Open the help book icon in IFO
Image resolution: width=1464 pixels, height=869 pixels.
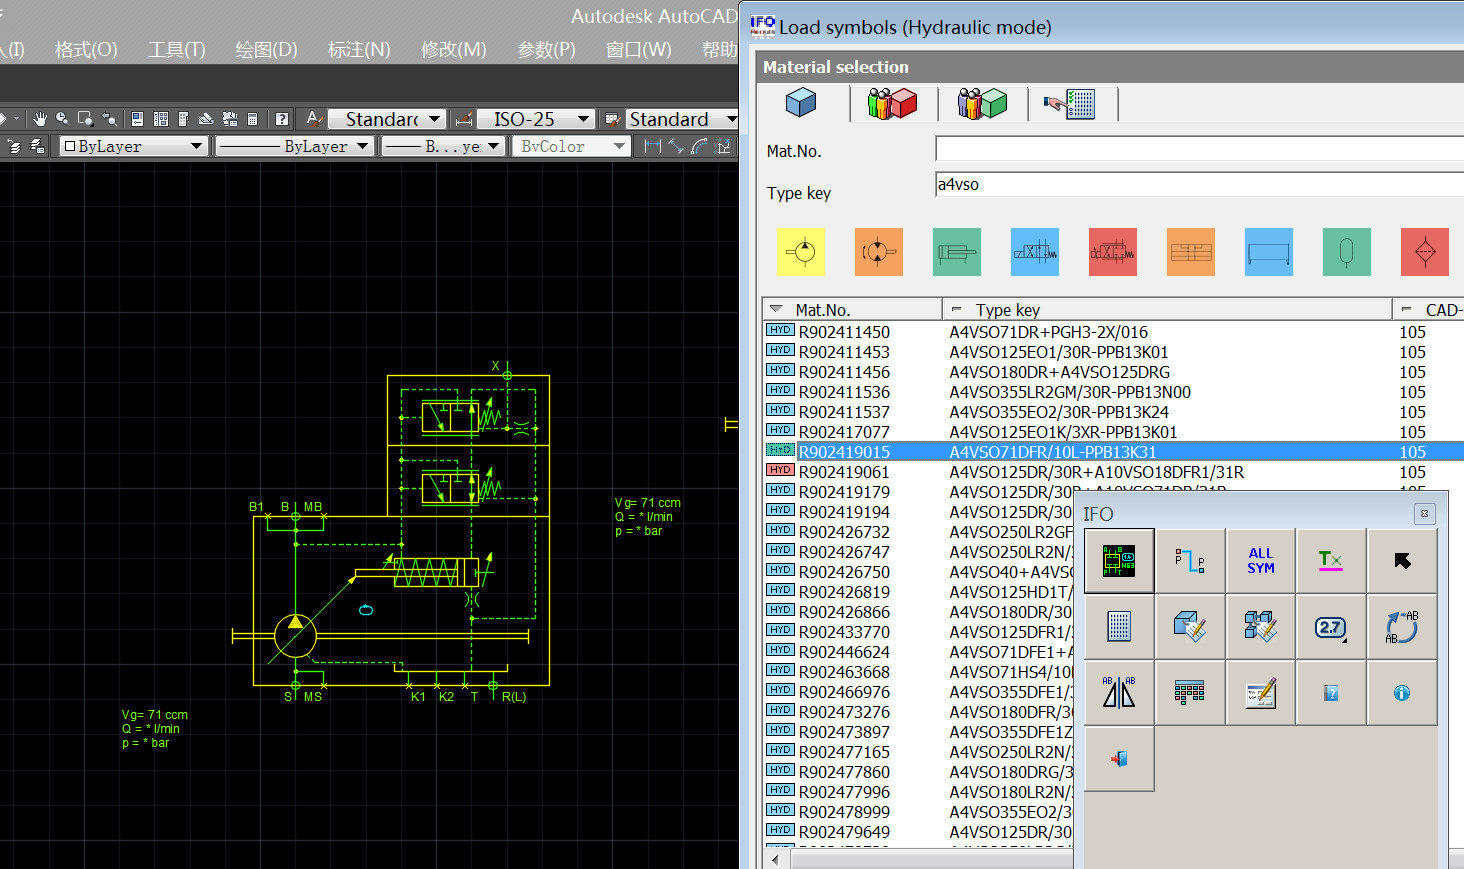[x=1331, y=692]
